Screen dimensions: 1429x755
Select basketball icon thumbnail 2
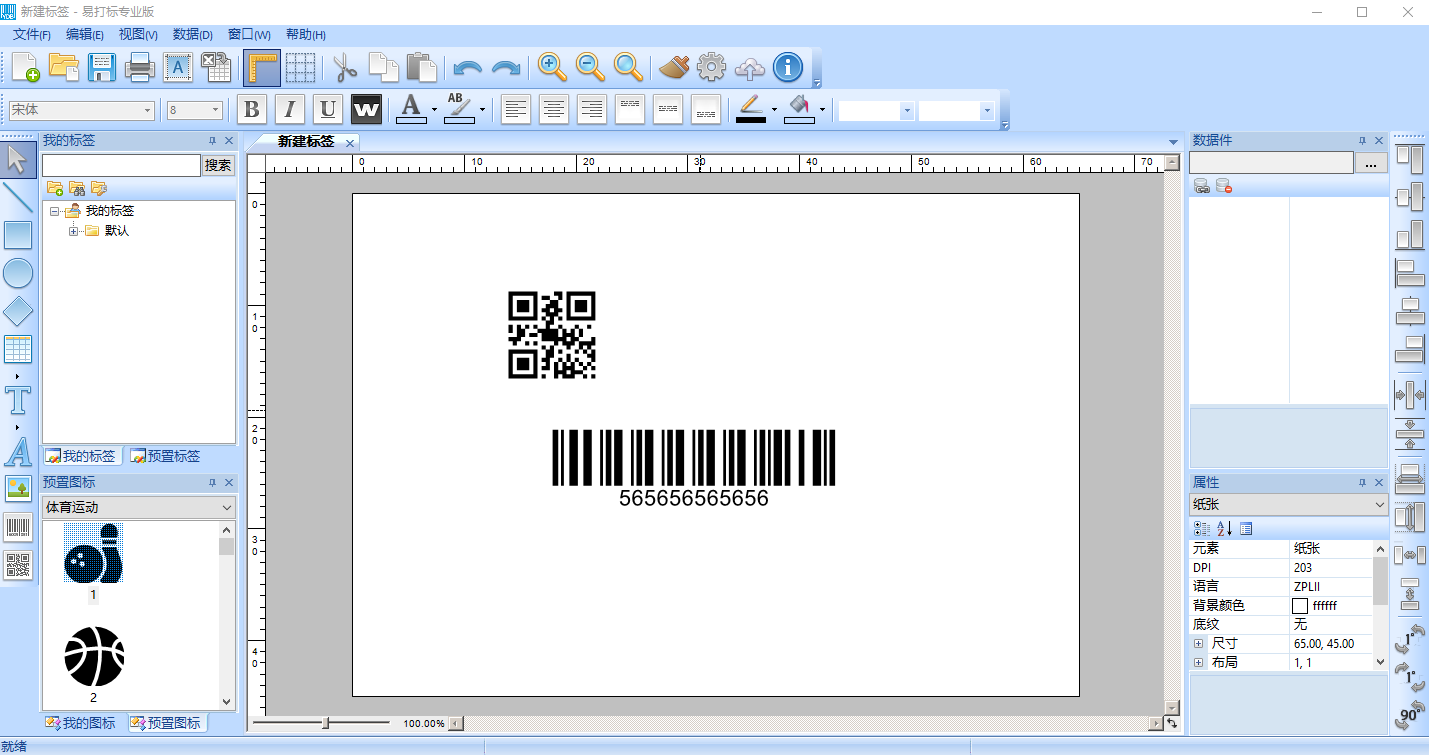(x=93, y=656)
